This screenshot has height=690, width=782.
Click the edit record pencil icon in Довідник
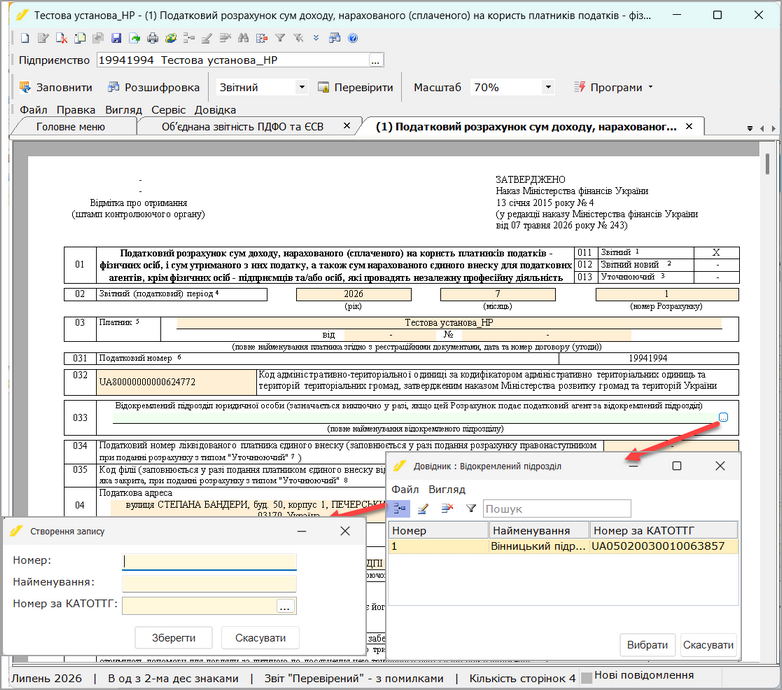coord(423,509)
